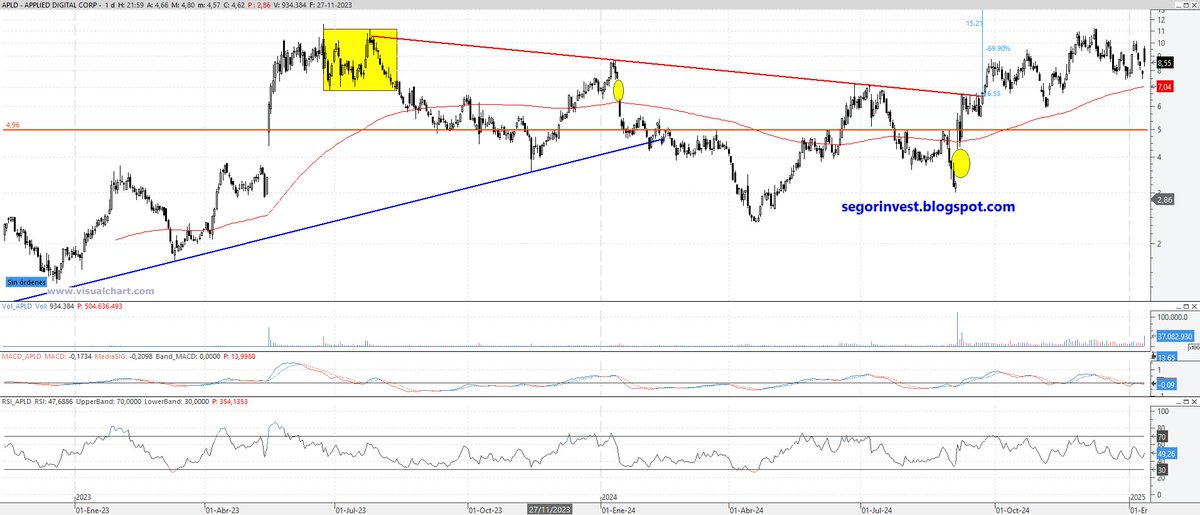1200x515 pixels.
Task: Select the small yellow ellipse near 01-Ene-24
Action: pos(618,91)
